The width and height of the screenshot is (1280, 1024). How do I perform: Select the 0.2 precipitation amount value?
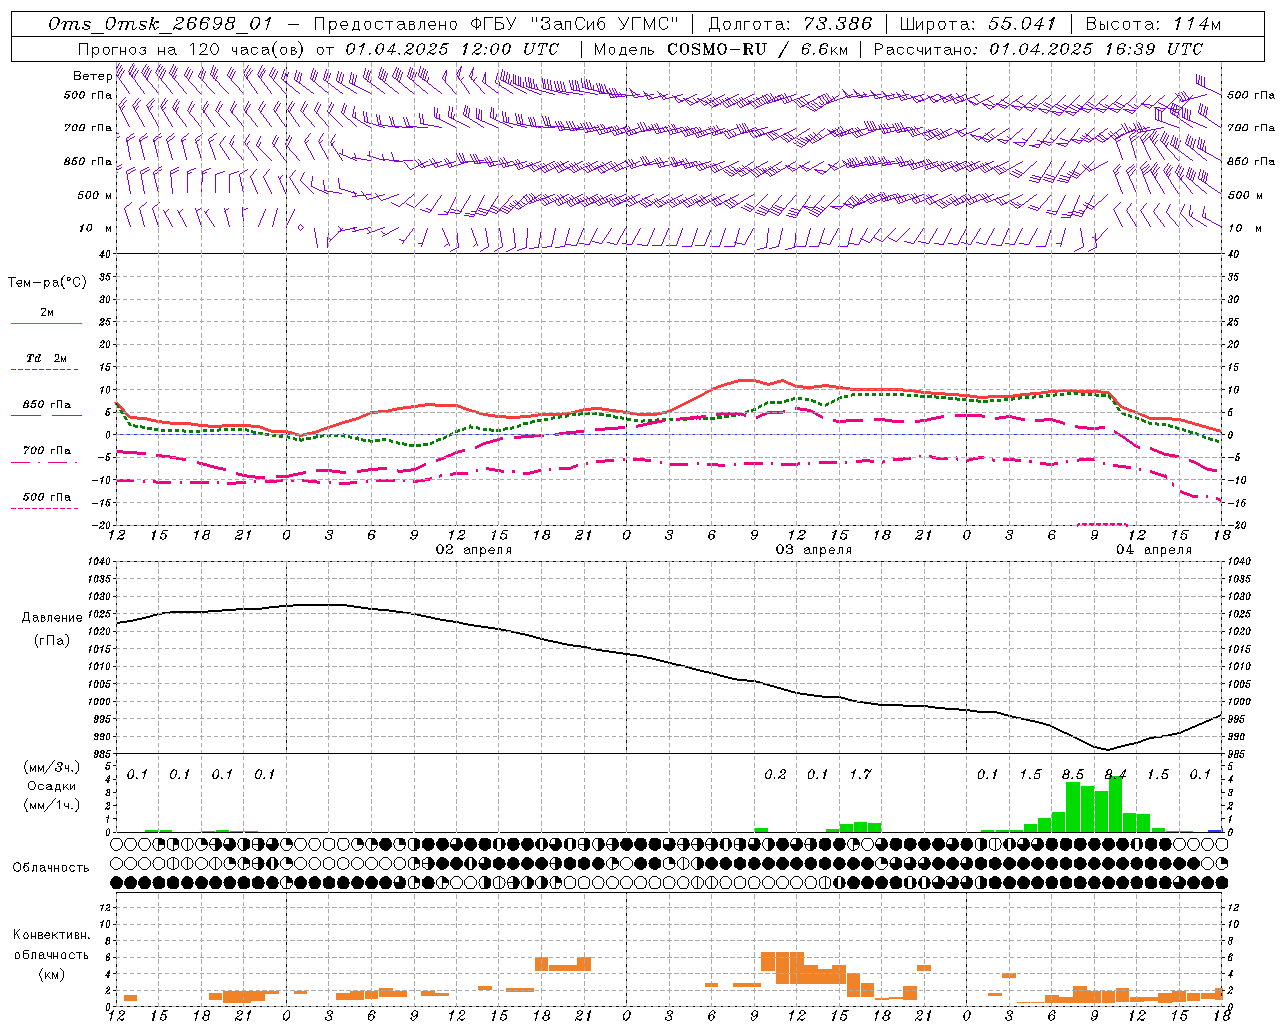click(775, 774)
